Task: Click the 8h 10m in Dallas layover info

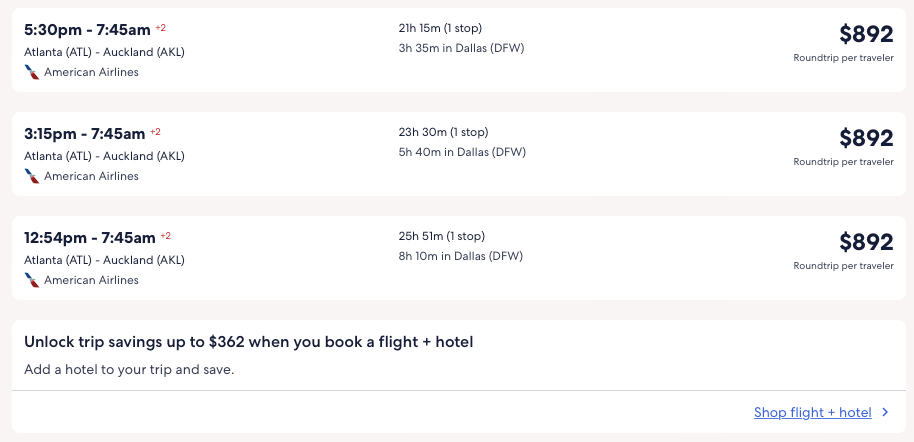Action: pyautogui.click(x=460, y=256)
